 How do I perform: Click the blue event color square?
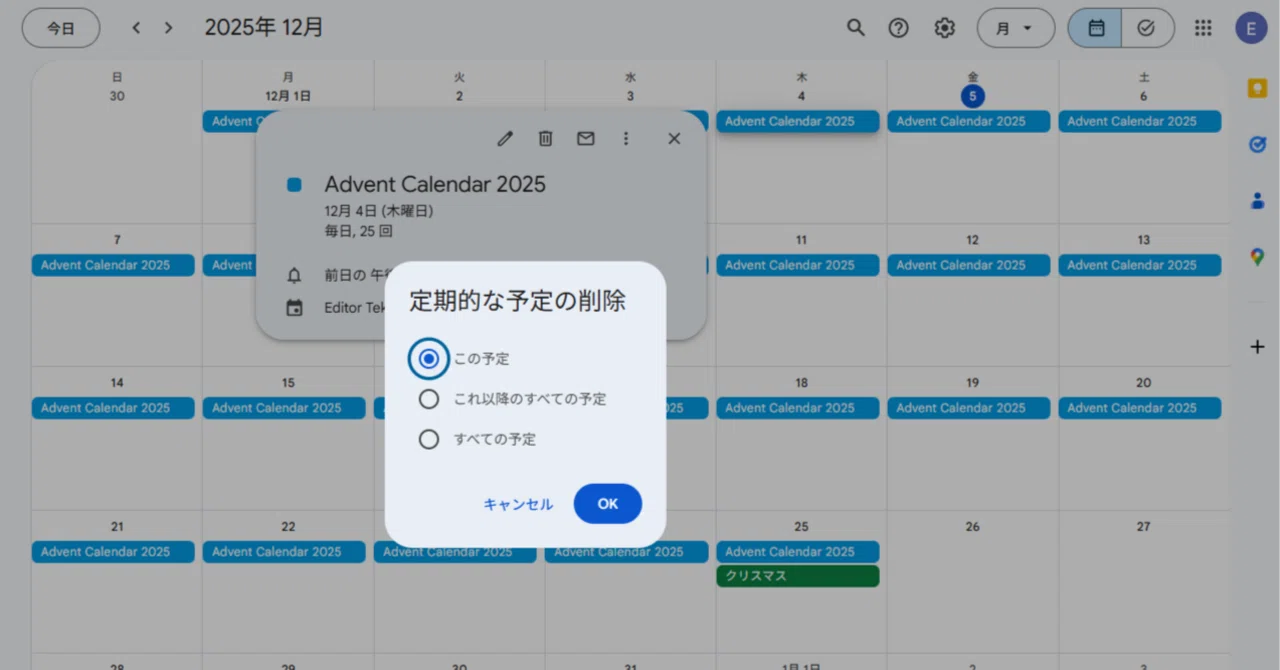pos(294,185)
